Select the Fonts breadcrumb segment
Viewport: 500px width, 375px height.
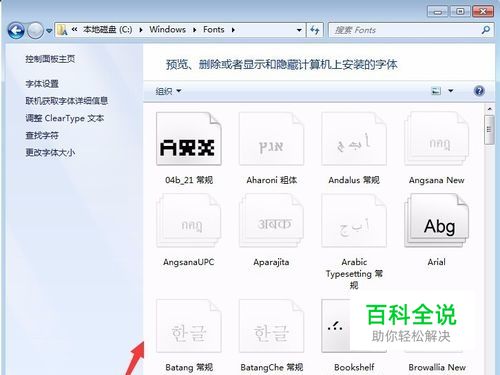tap(214, 30)
